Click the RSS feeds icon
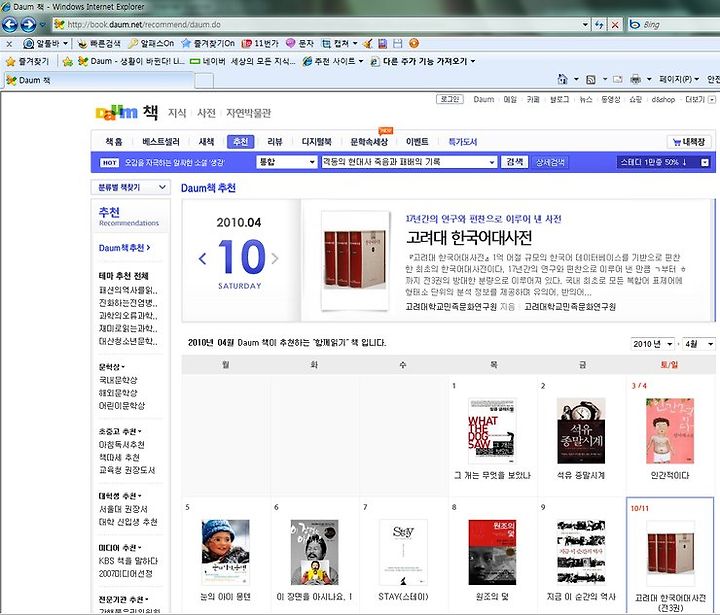This screenshot has width=720, height=615. [x=591, y=79]
